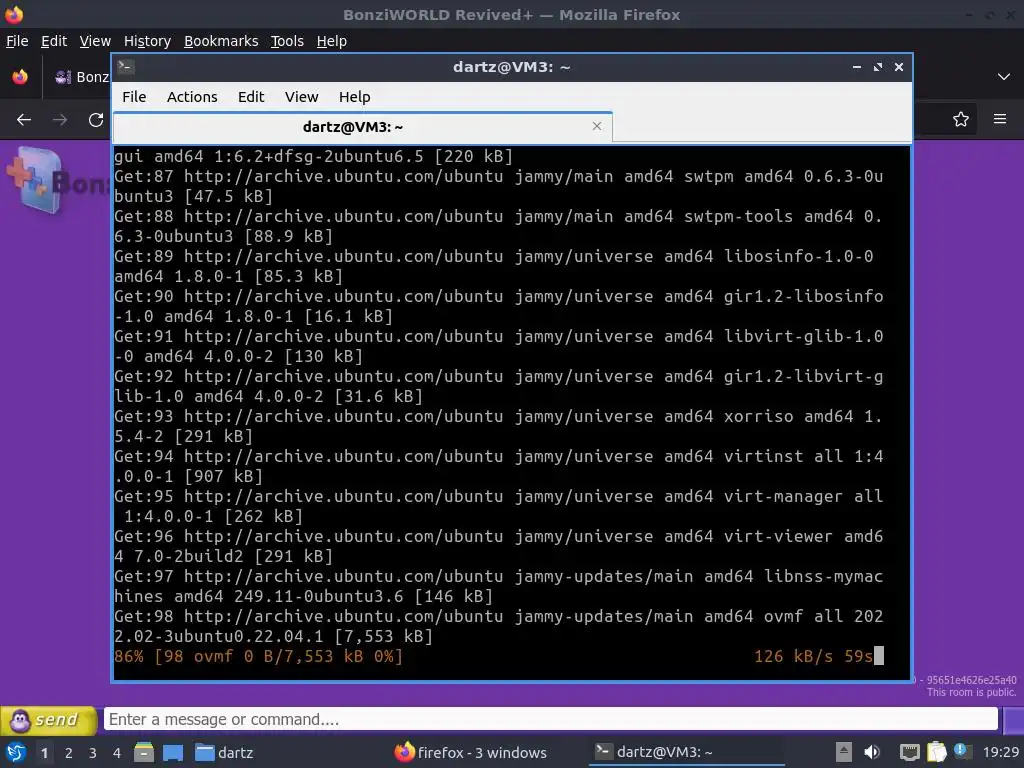Activate the firefox - 3 windows taskbar button
The width and height of the screenshot is (1024, 768).
tap(471, 752)
